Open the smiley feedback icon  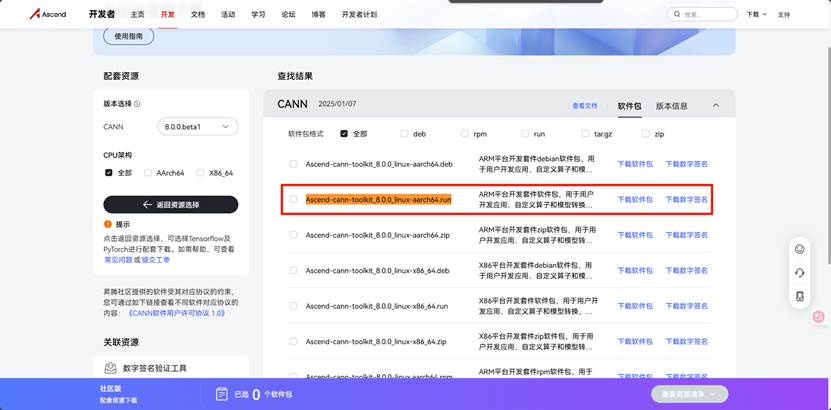tap(800, 249)
